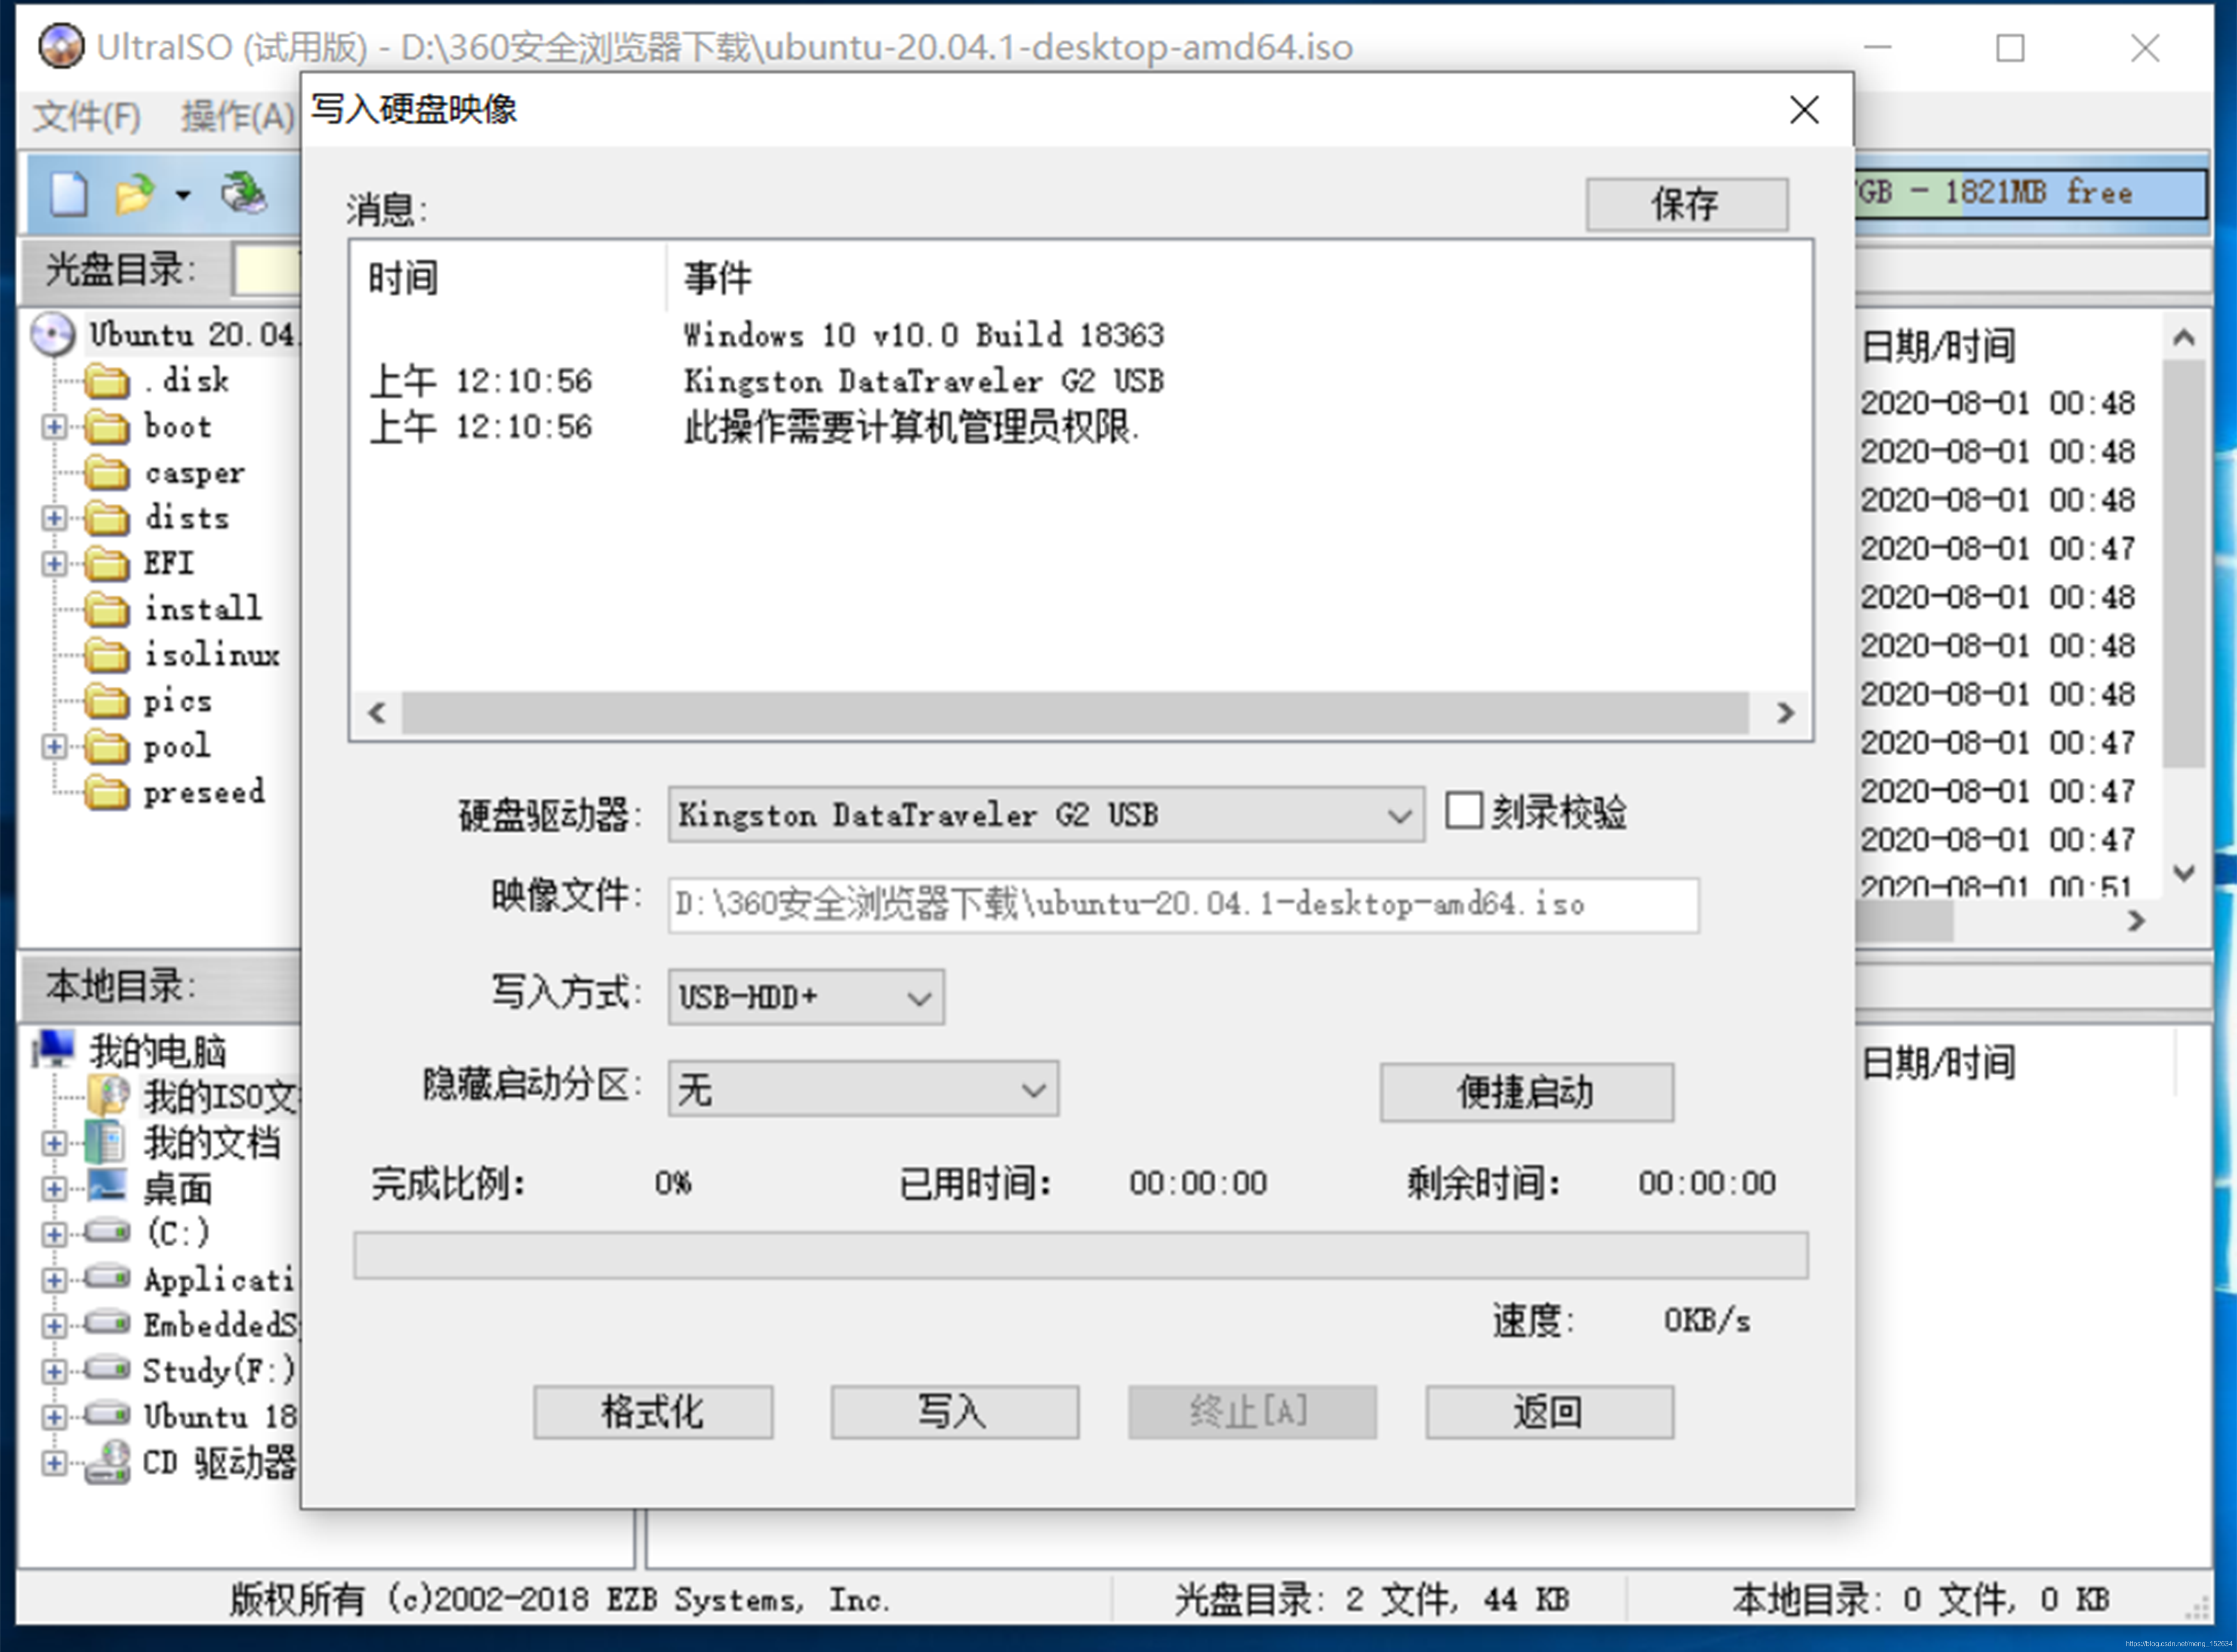Select the install folder icon
This screenshot has height=1652, width=2237.
(107, 609)
